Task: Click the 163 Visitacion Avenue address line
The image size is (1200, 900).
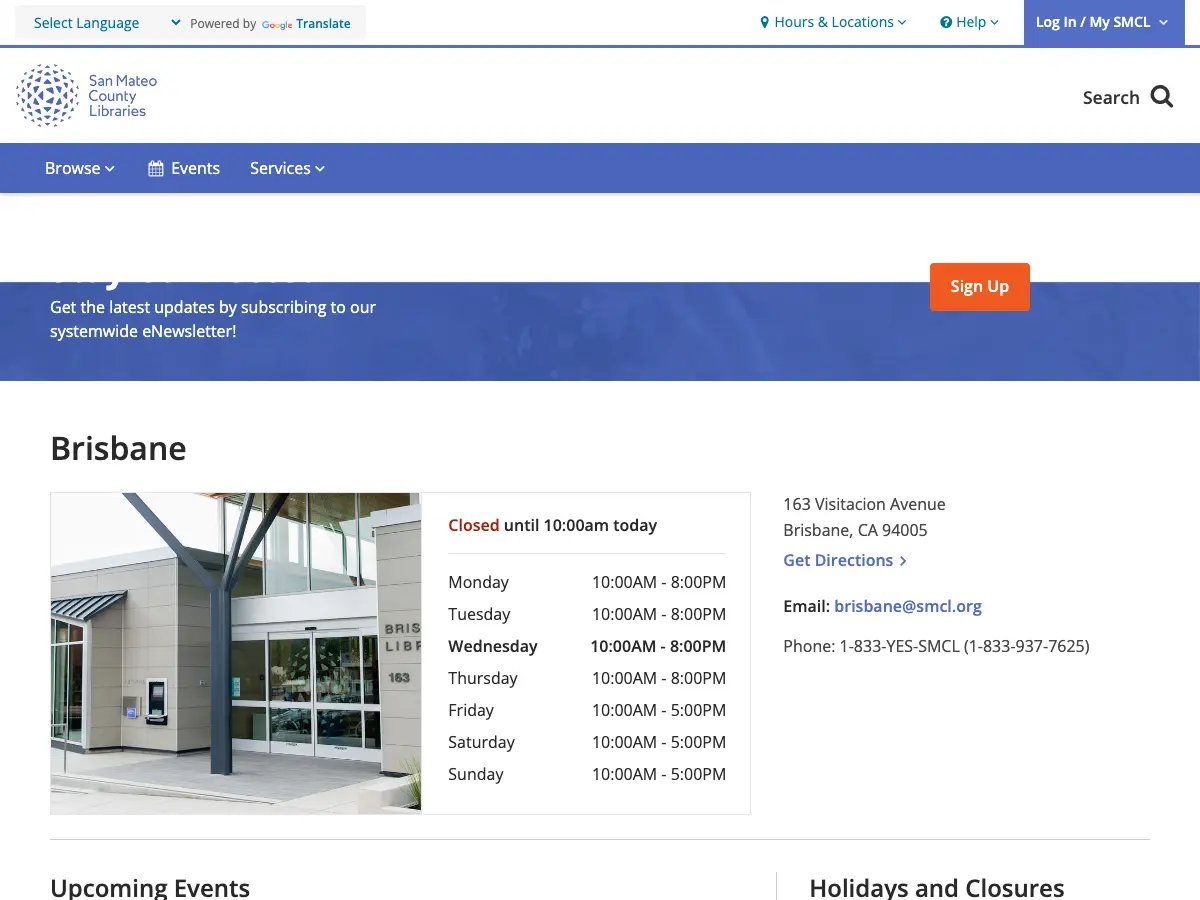Action: click(864, 504)
